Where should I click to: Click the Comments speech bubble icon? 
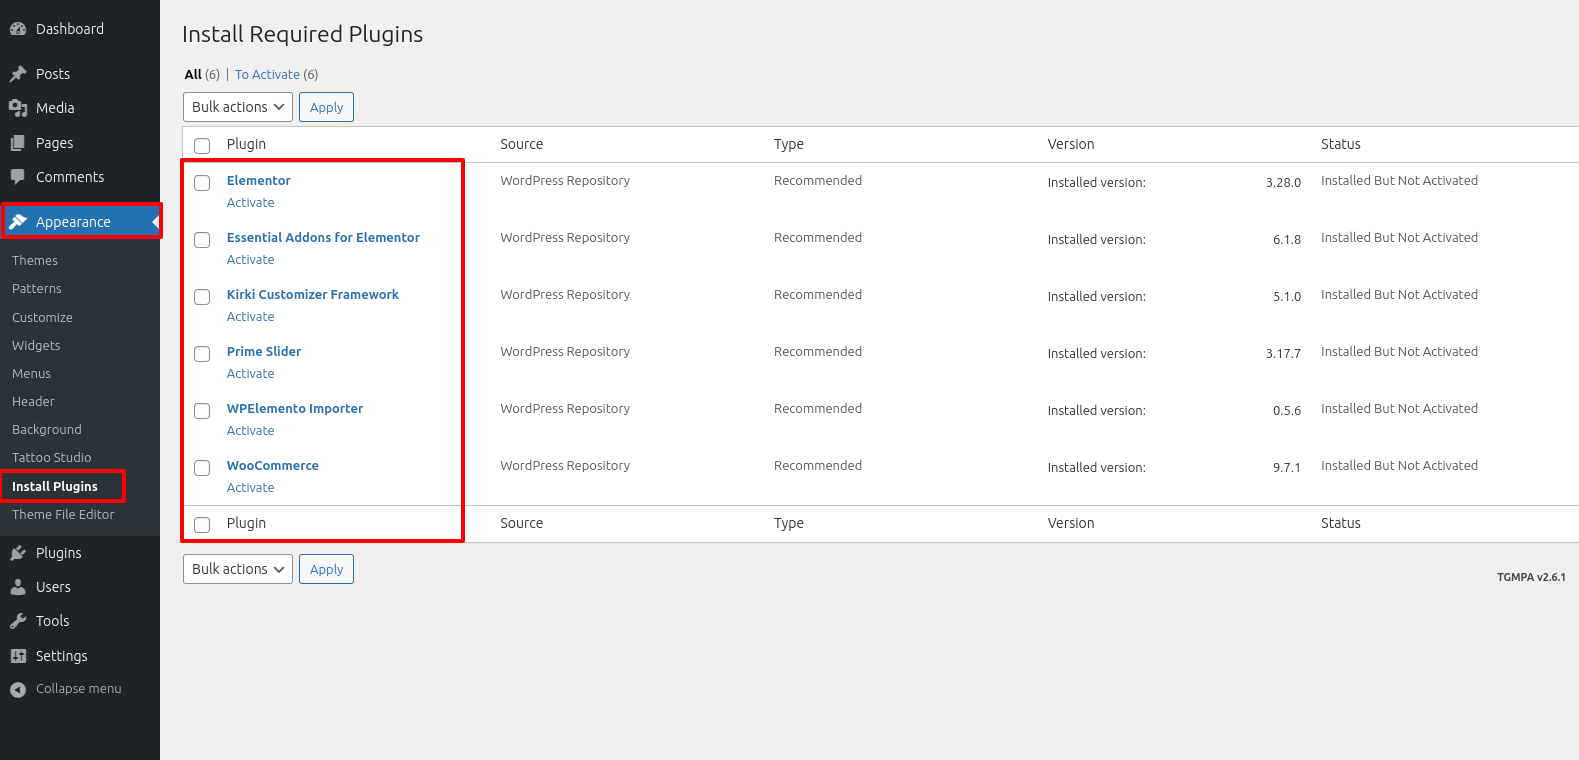pyautogui.click(x=18, y=177)
